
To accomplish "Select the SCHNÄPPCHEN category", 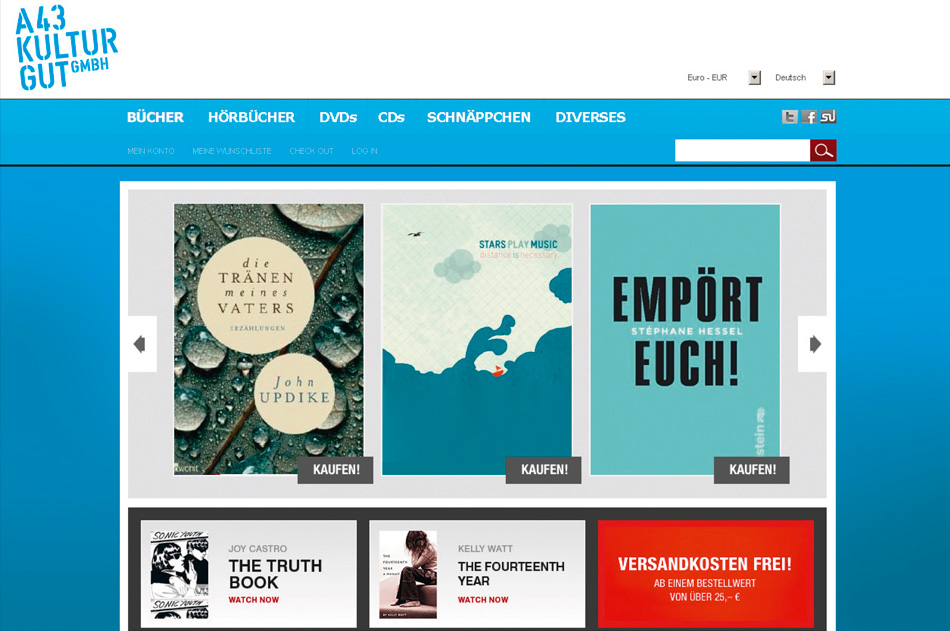I will click(479, 117).
